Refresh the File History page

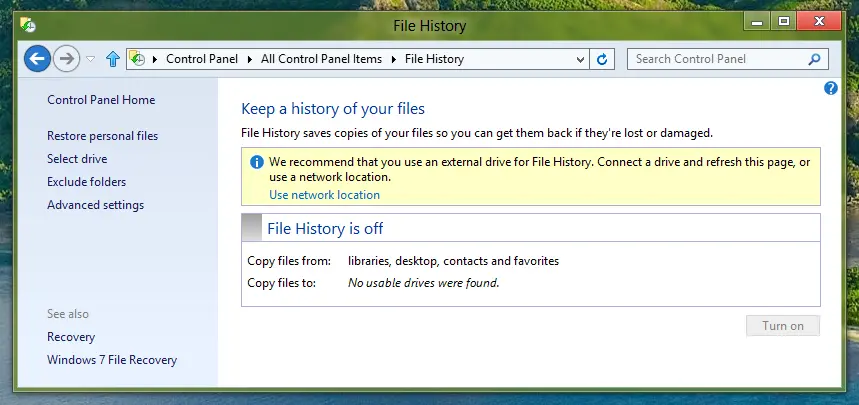point(602,59)
